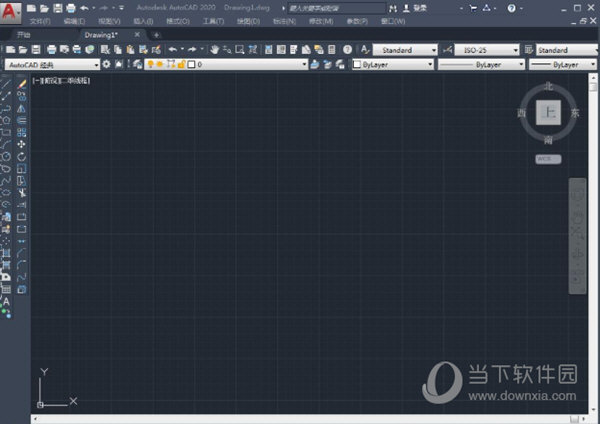Toggle layer 0 lock padlock icon
The width and height of the screenshot is (600, 424).
pos(182,64)
